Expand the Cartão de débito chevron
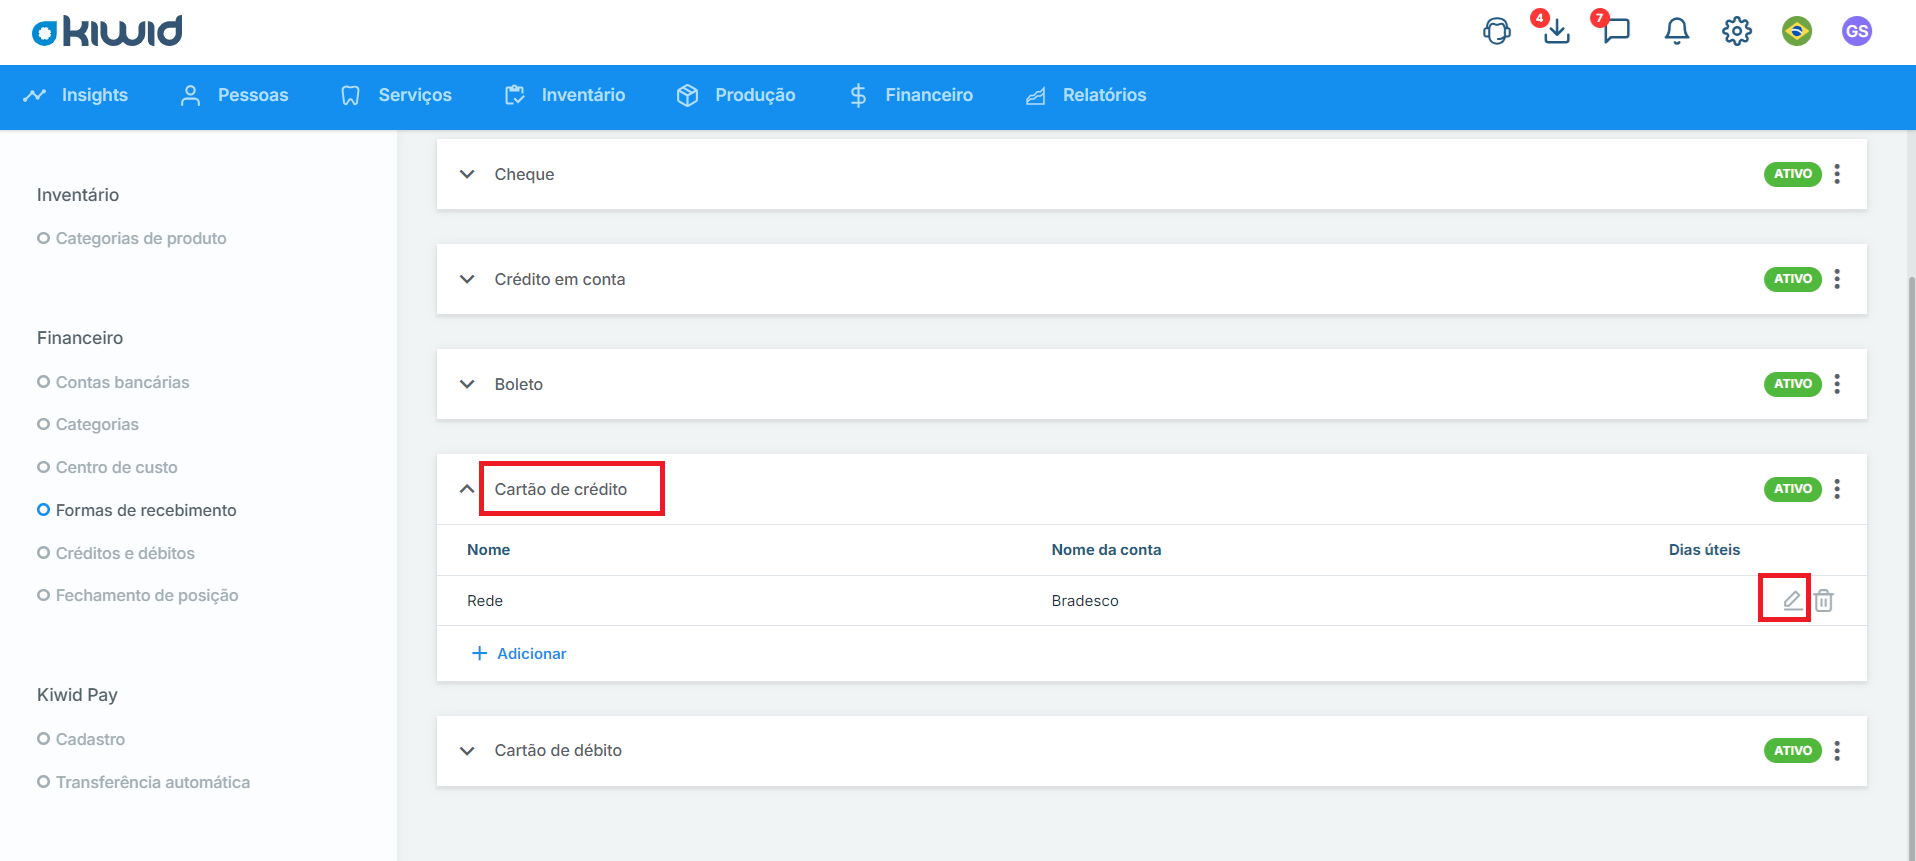This screenshot has width=1916, height=861. coord(467,751)
